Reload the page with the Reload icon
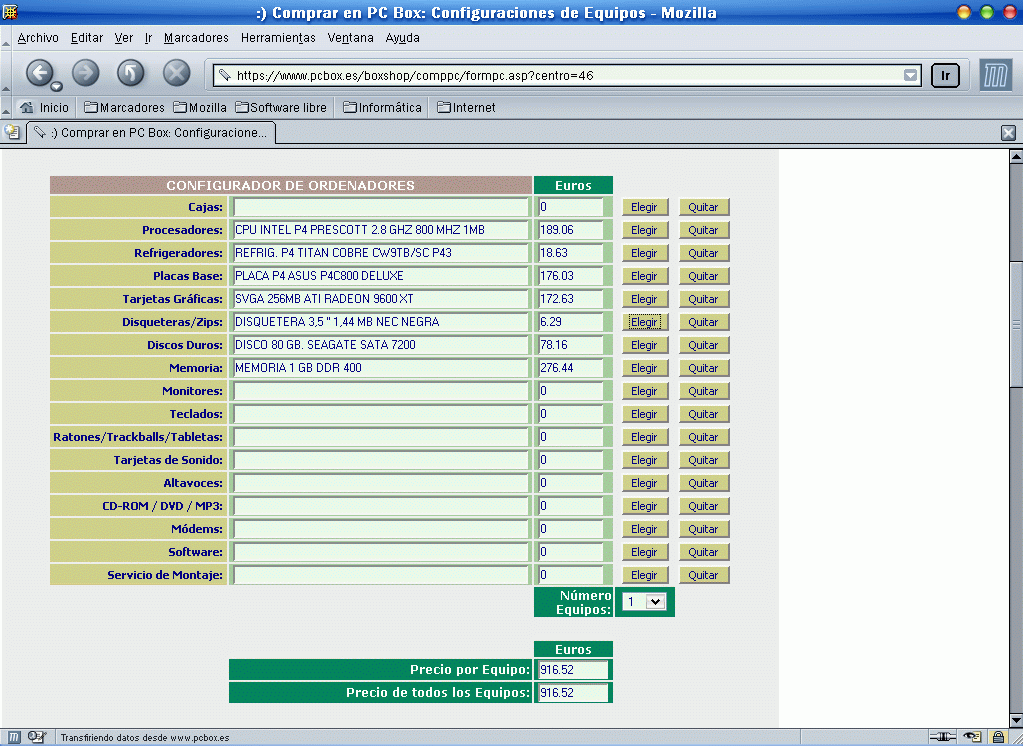The height and width of the screenshot is (746, 1023). (130, 72)
